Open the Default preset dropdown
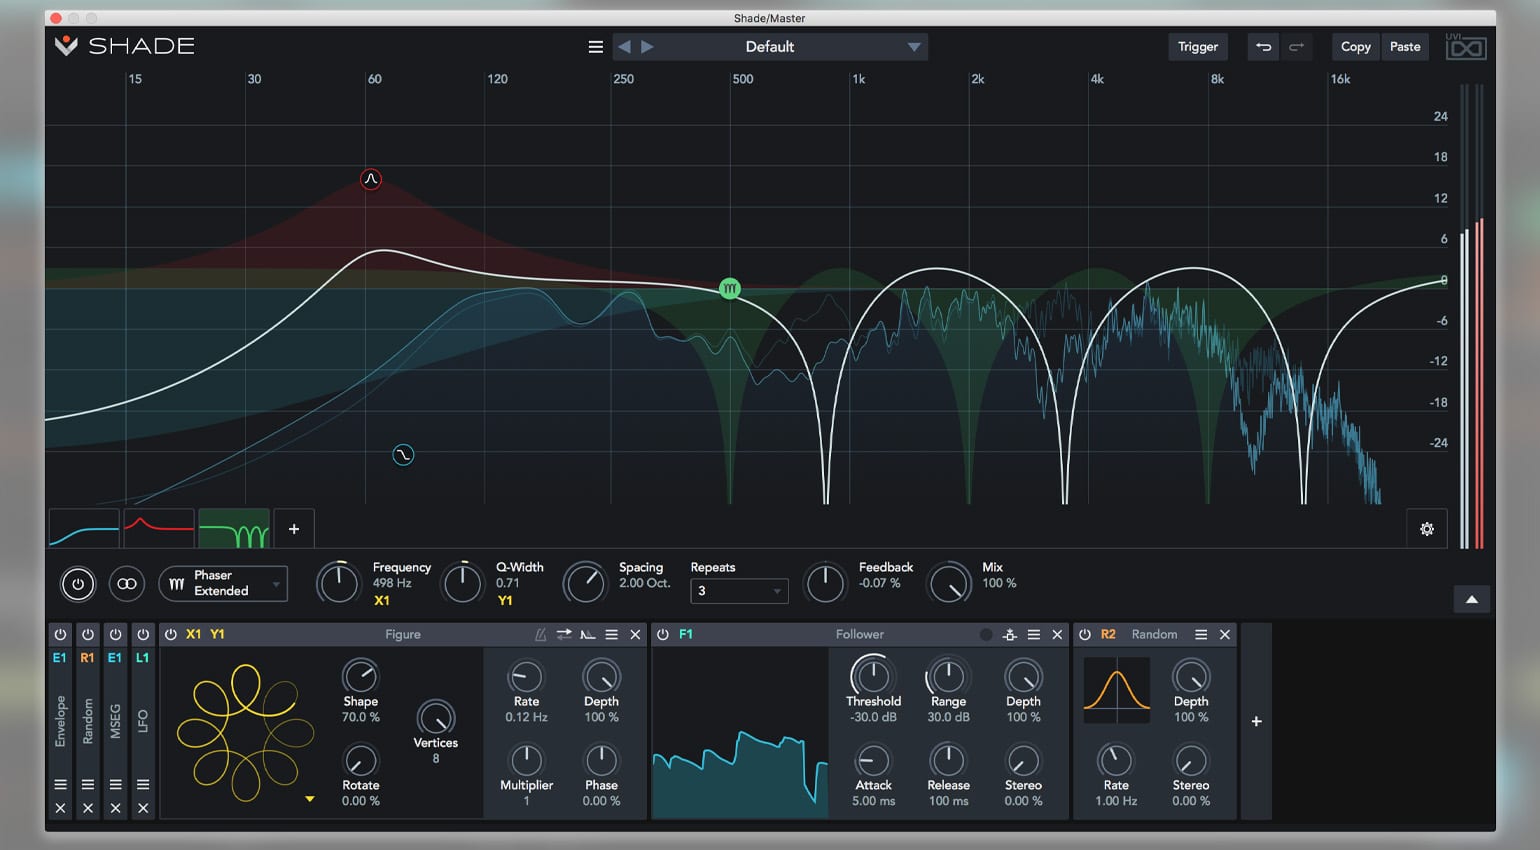 coord(770,46)
